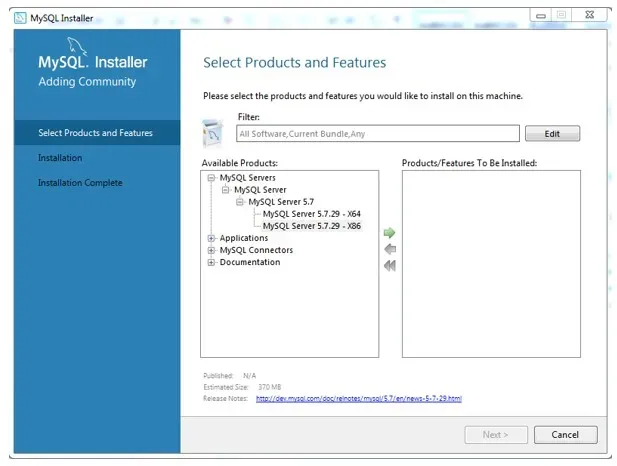Image resolution: width=617 pixels, height=466 pixels.
Task: Click the Products/Features To Be Installed list
Action: [491, 264]
